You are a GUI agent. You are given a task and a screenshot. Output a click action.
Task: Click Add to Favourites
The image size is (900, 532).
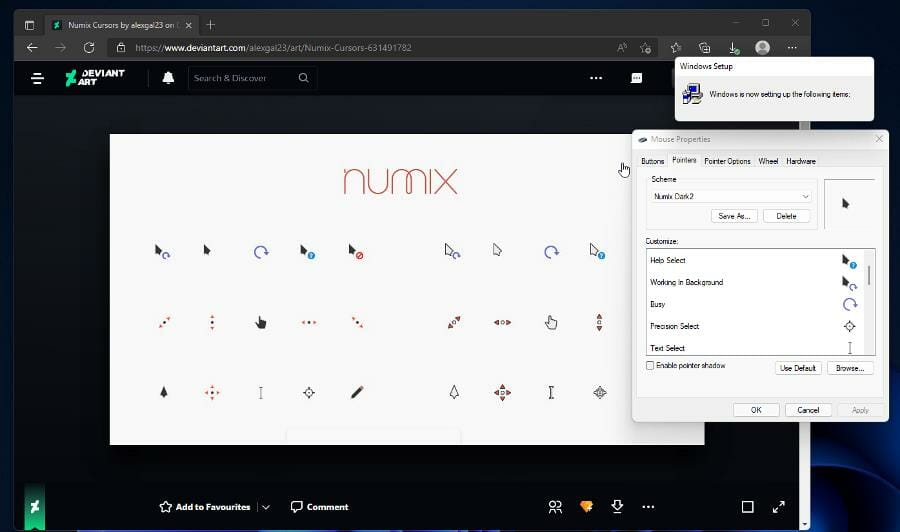205,507
